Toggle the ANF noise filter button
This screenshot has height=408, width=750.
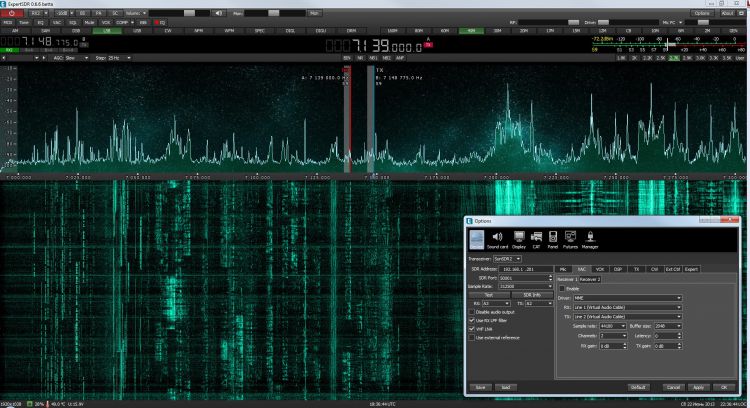(x=400, y=58)
